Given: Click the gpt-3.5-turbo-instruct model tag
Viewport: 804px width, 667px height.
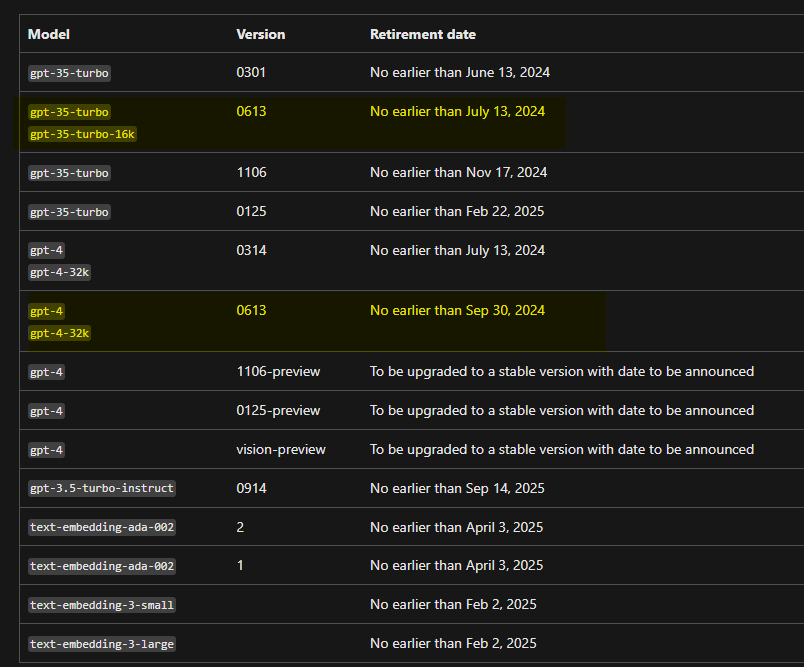Looking at the screenshot, I should coord(102,488).
